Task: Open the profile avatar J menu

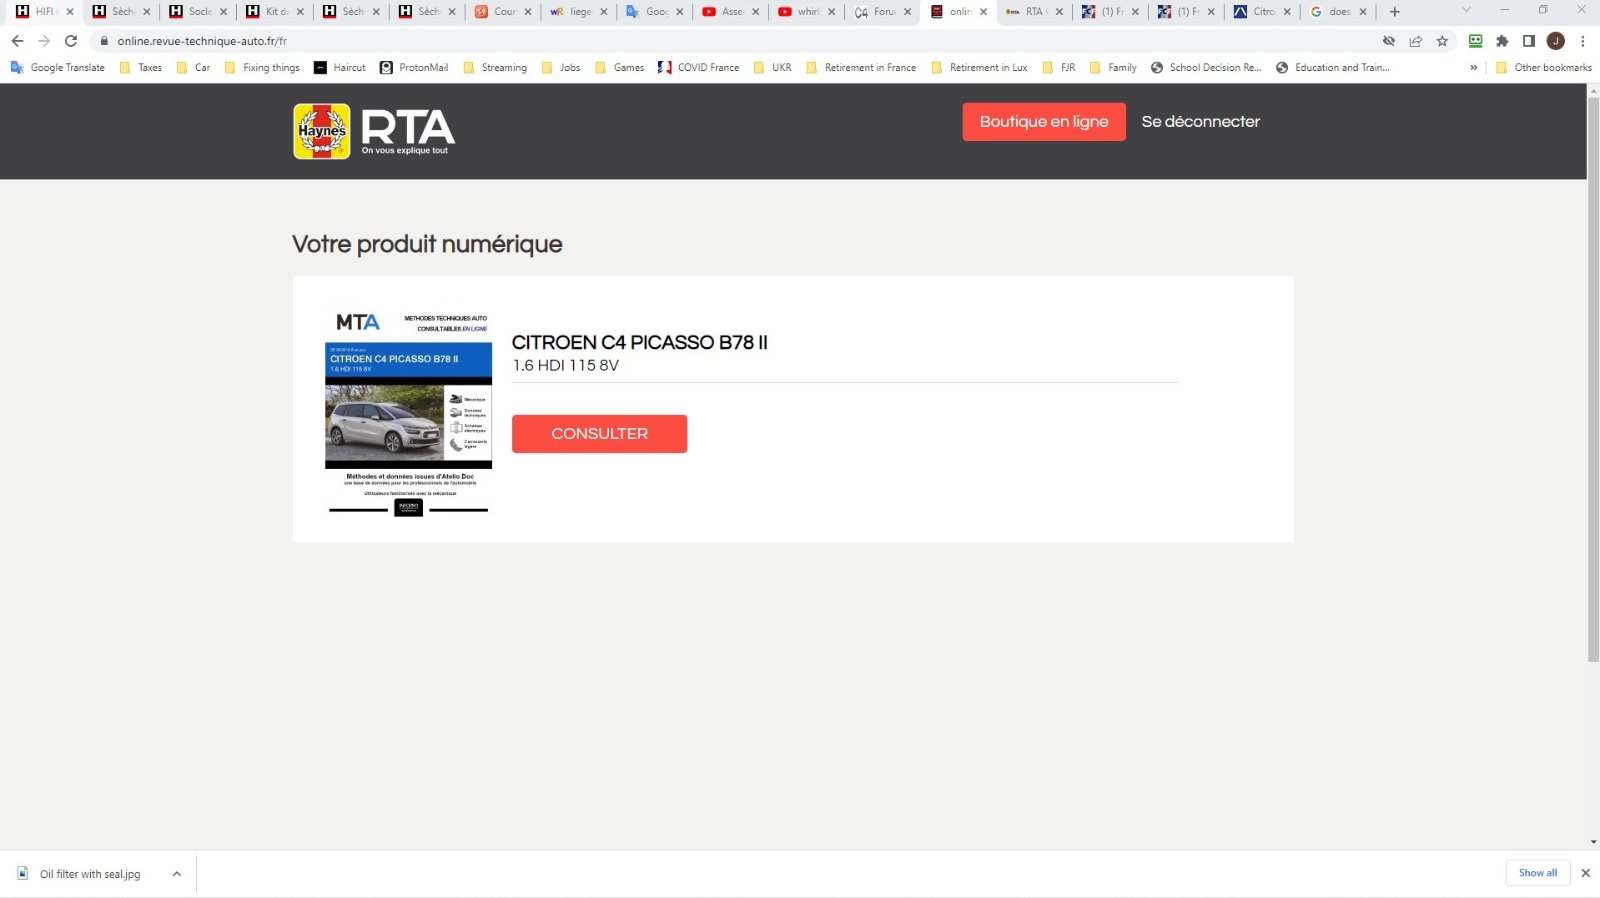Action: [1555, 41]
